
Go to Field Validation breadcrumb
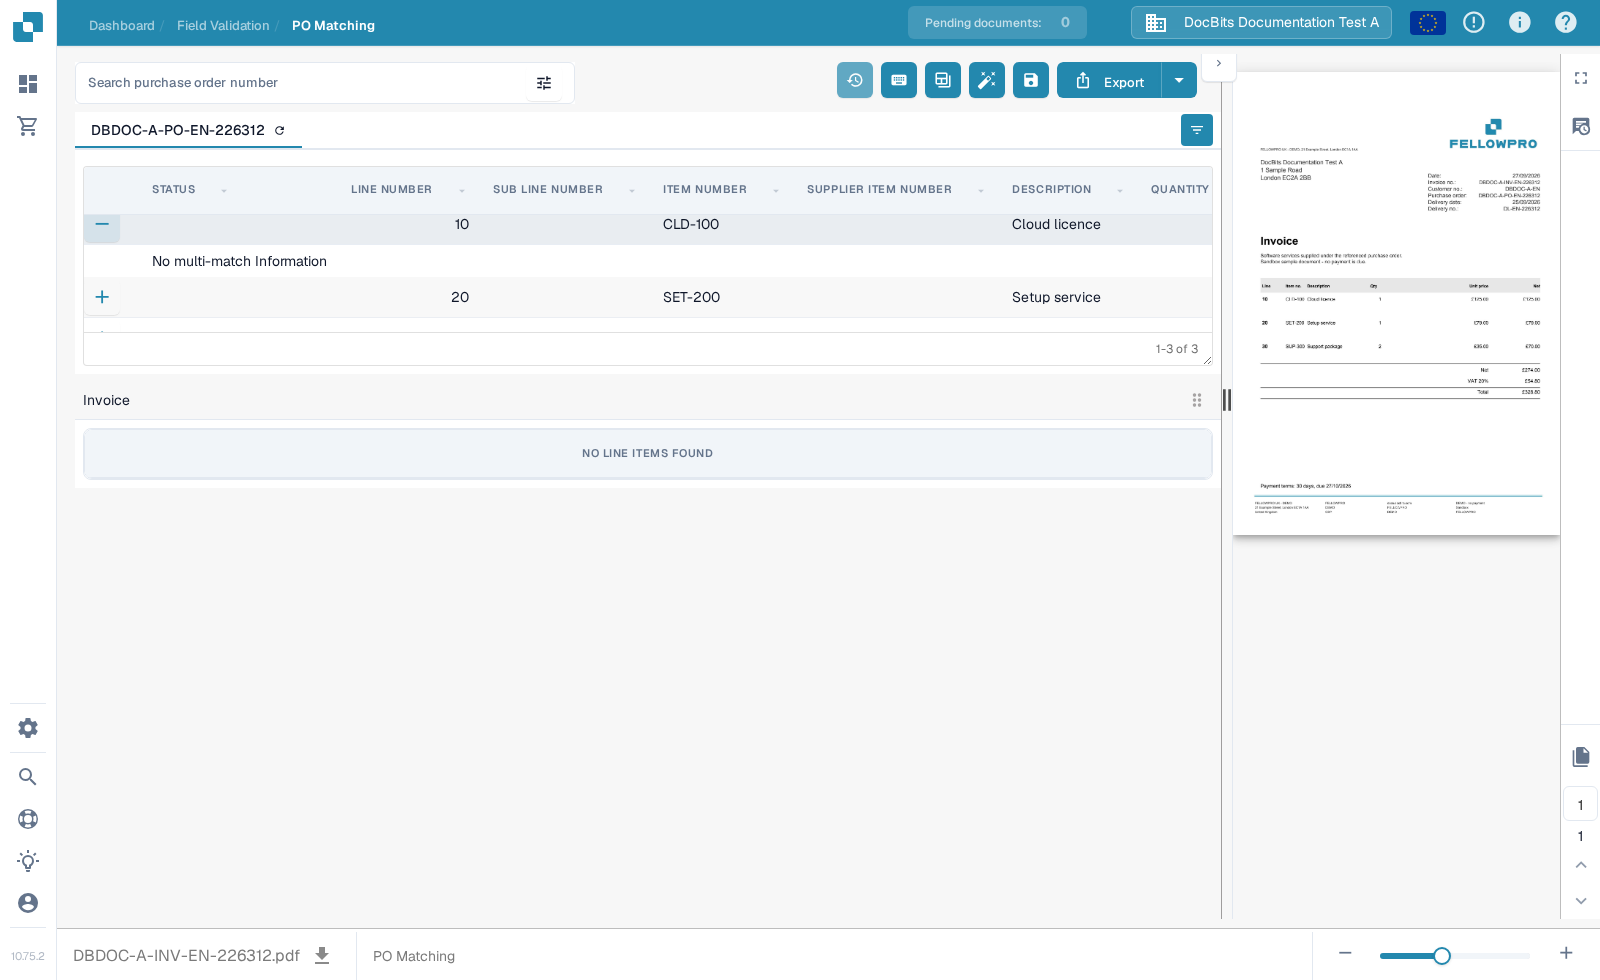click(x=223, y=25)
